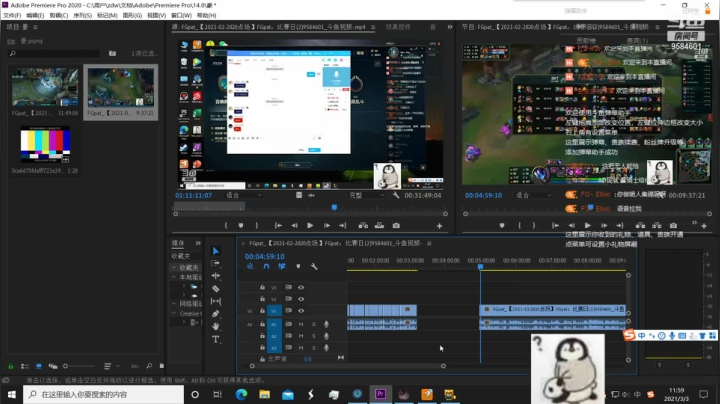Step forward one frame in Source monitor
This screenshot has height=404, width=720.
coord(326,225)
